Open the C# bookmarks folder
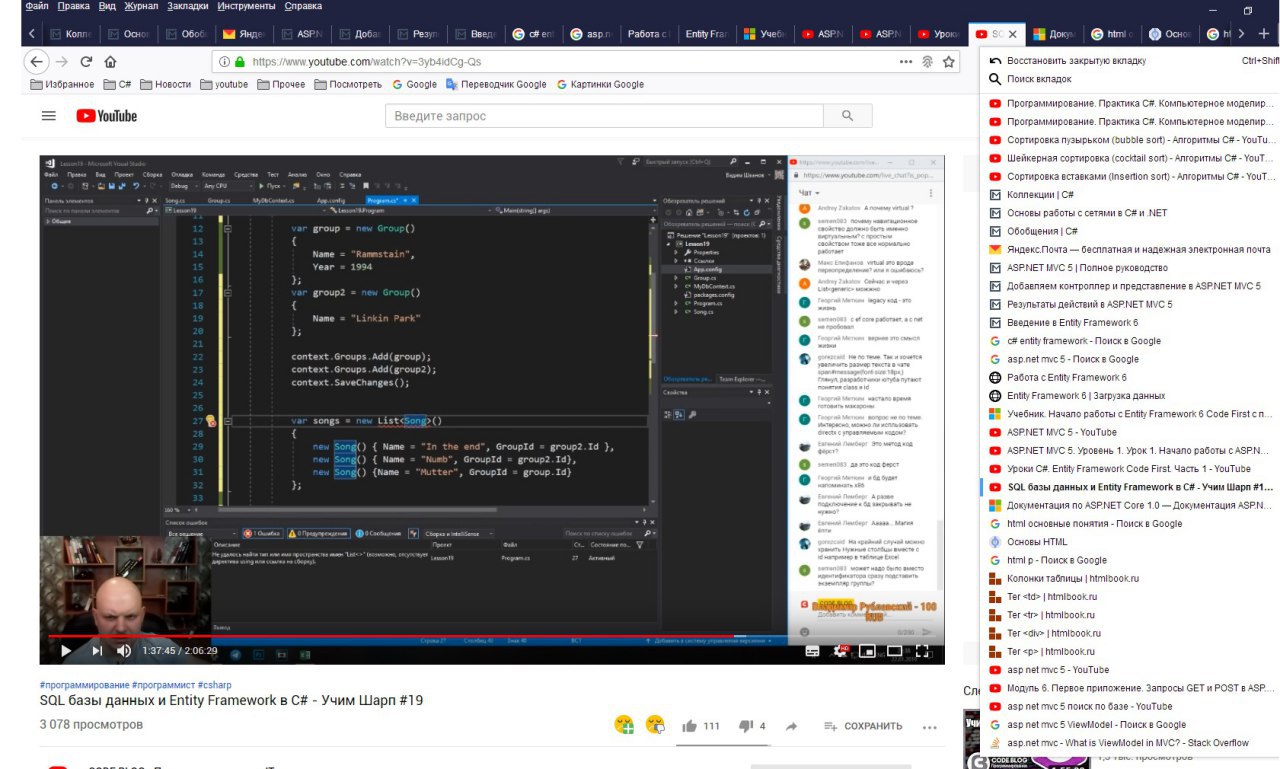1280x769 pixels. tap(116, 84)
